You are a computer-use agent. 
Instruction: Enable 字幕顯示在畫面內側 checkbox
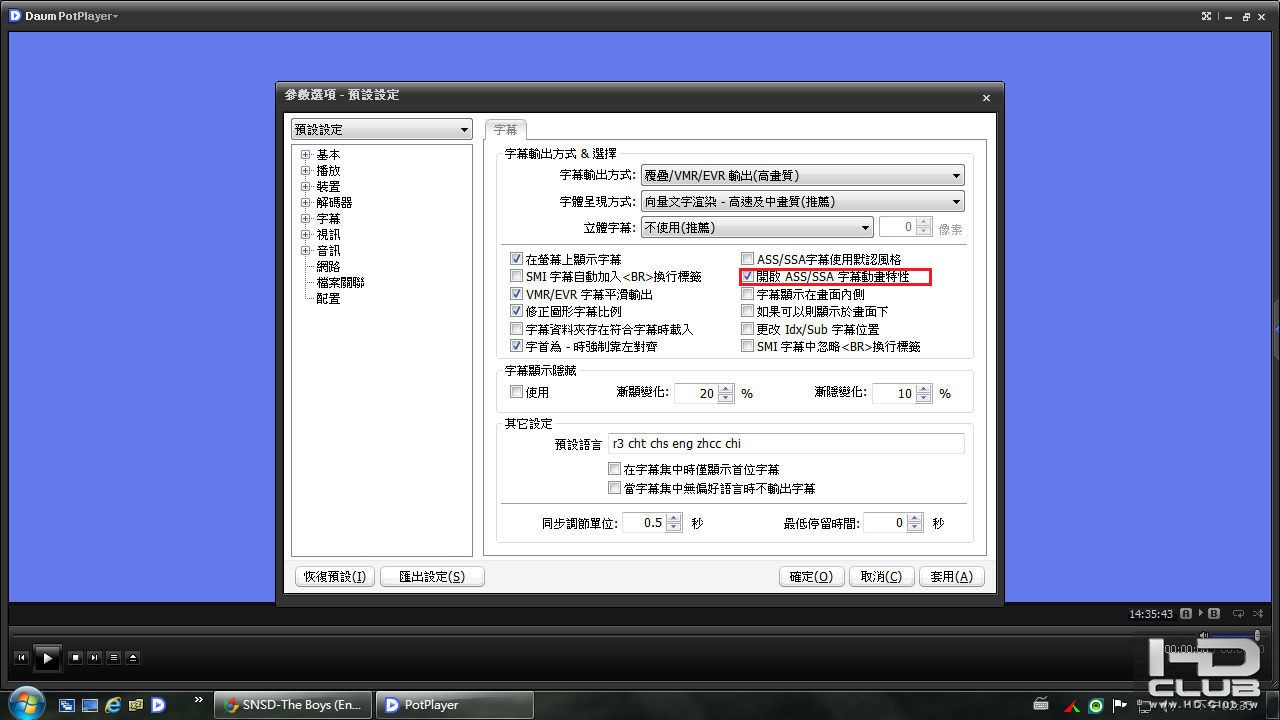tap(747, 294)
